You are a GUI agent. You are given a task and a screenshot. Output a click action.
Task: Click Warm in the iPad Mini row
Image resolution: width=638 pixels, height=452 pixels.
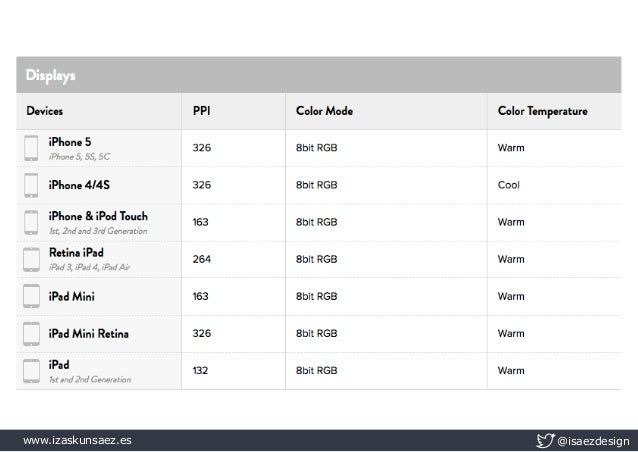pyautogui.click(x=511, y=296)
